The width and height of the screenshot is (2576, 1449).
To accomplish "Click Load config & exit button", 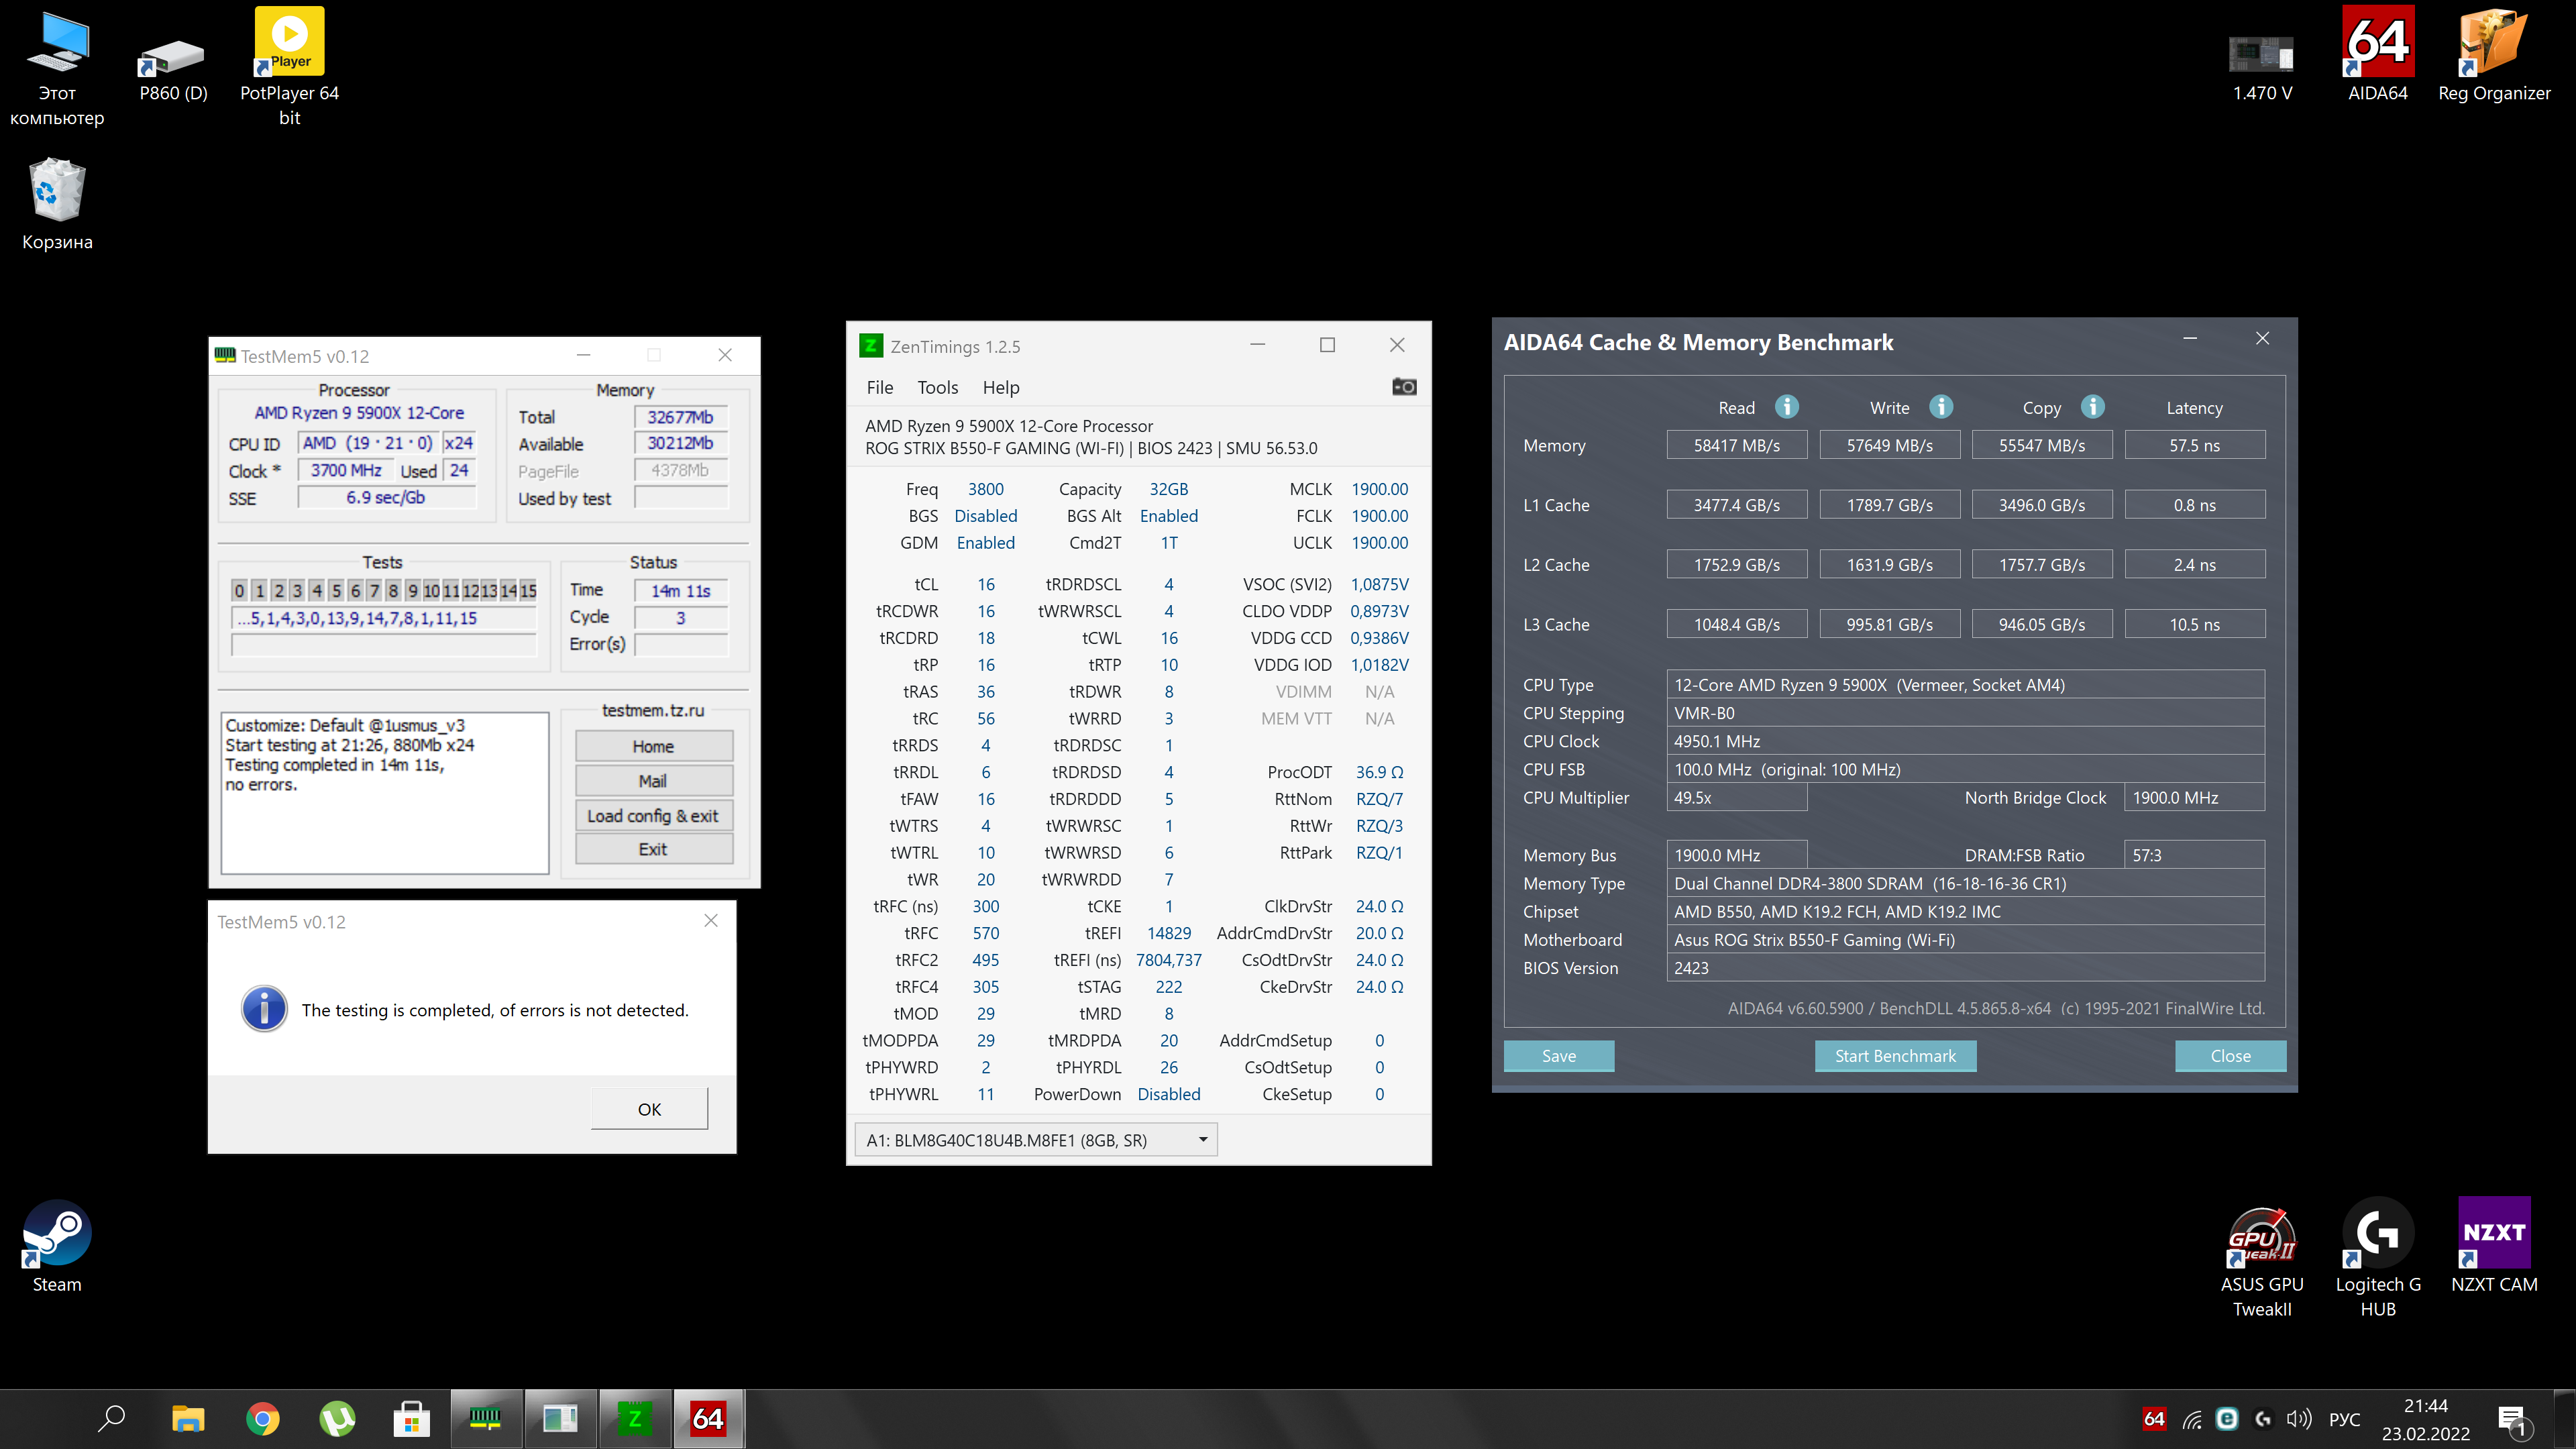I will [653, 816].
